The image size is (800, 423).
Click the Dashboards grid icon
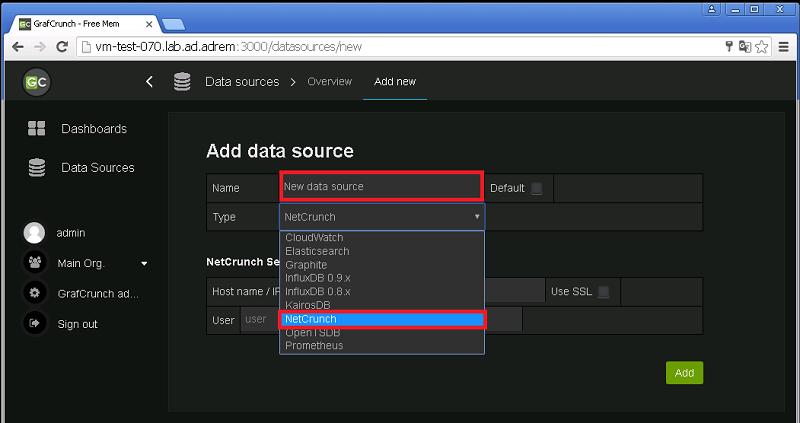pyautogui.click(x=37, y=129)
